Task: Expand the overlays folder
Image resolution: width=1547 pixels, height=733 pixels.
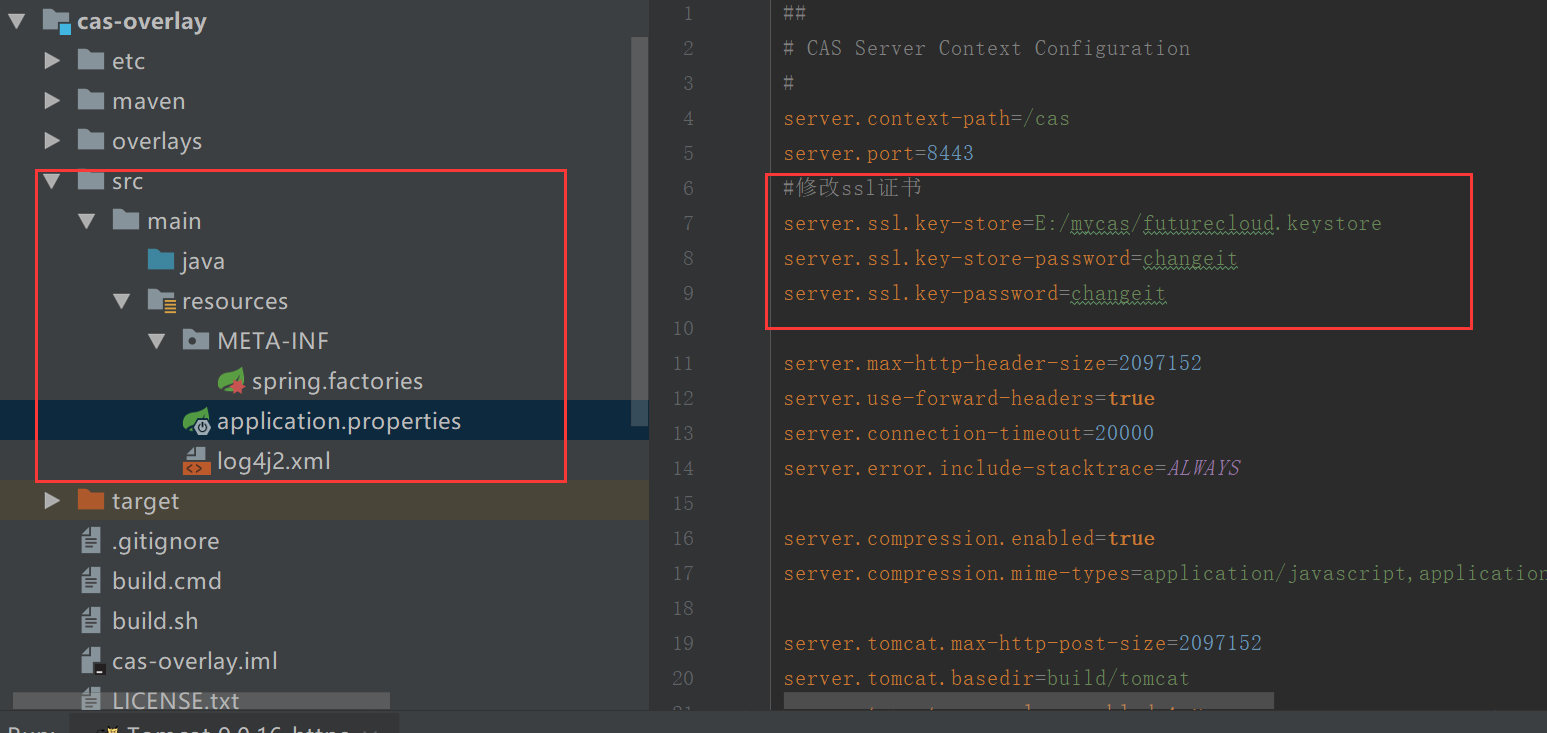Action: [x=52, y=140]
